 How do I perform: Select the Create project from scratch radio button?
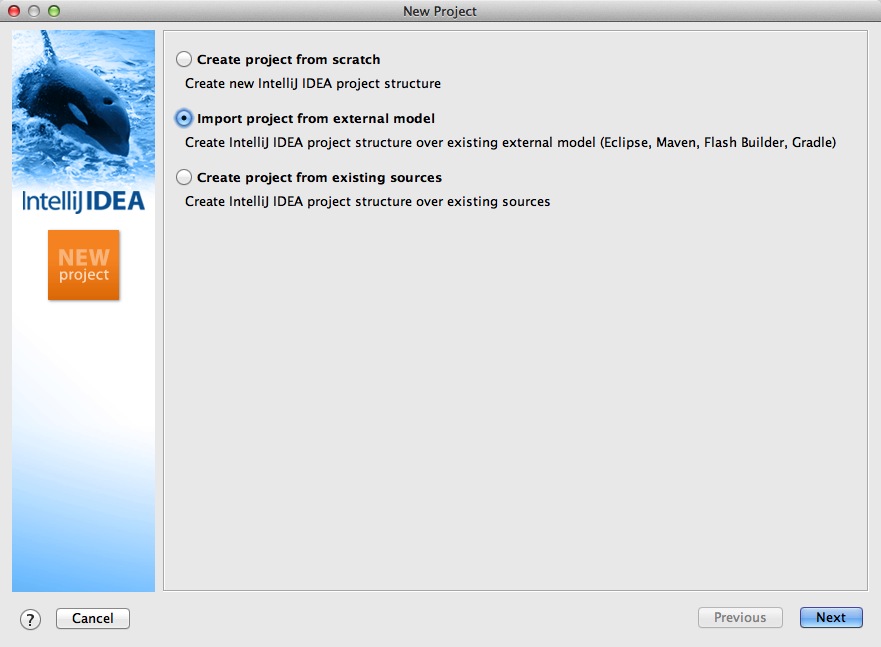pyautogui.click(x=184, y=60)
